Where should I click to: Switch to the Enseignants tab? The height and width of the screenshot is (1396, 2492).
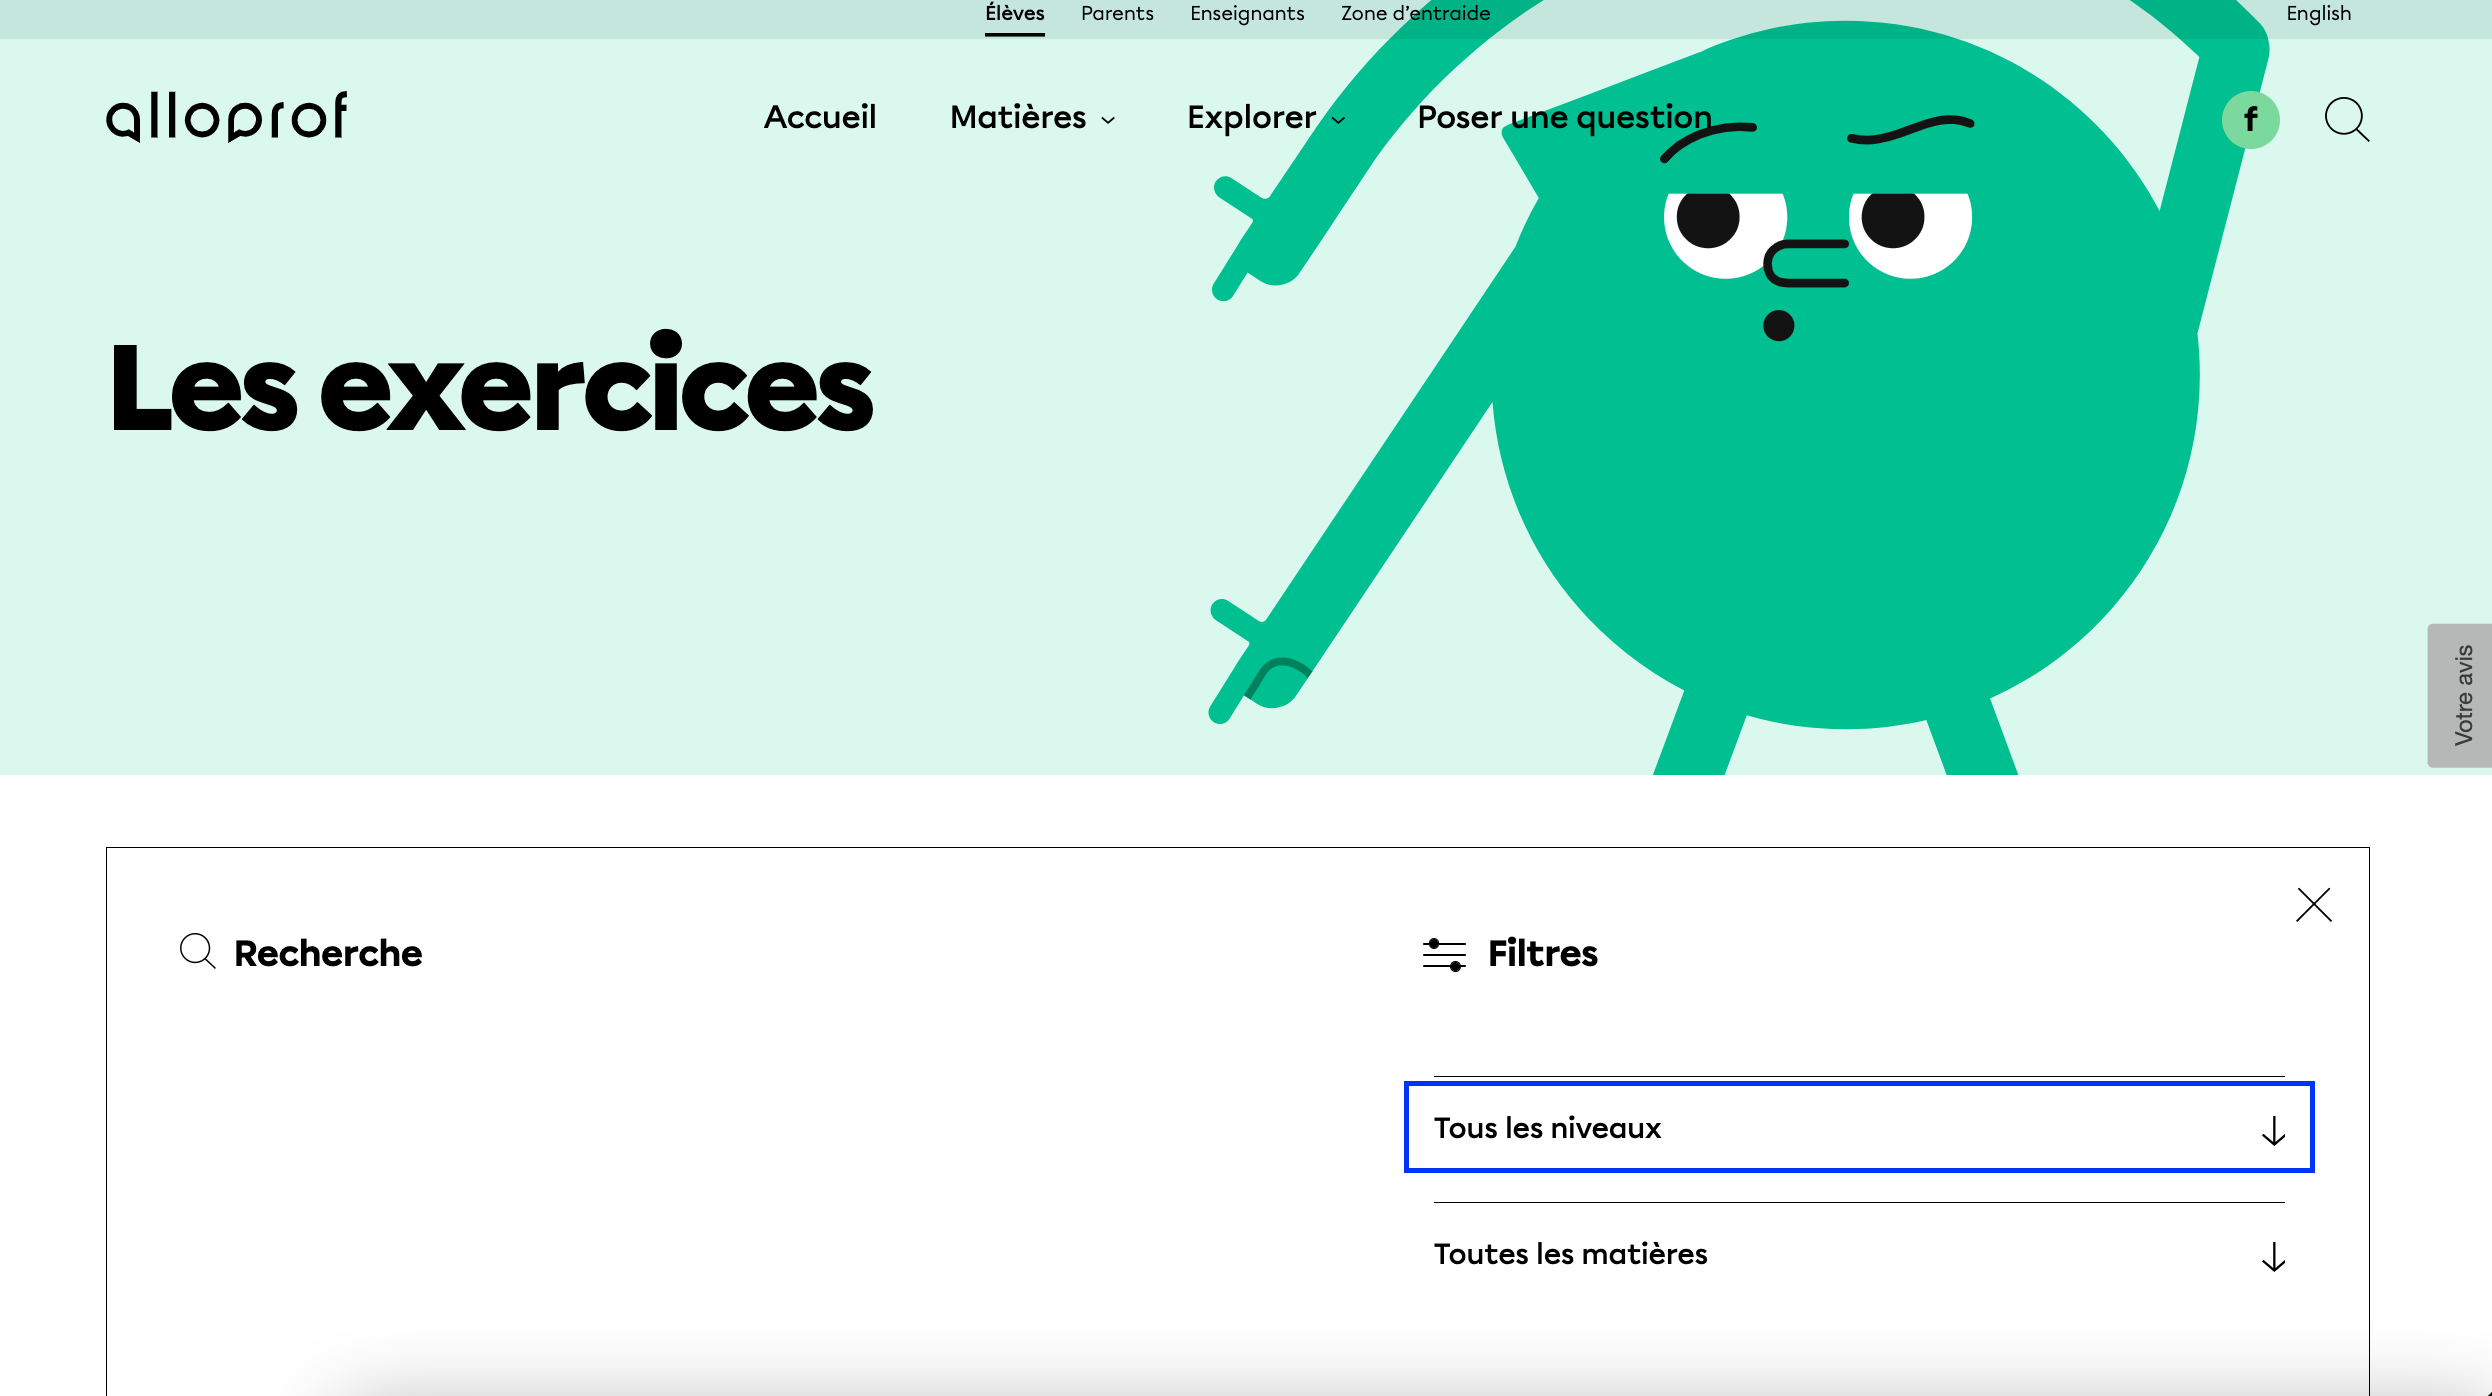tap(1247, 14)
